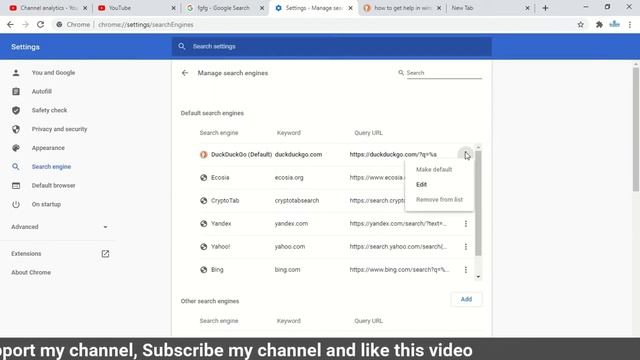The image size is (640, 360).
Task: Bookmark this page with star icon
Action: coord(580,24)
